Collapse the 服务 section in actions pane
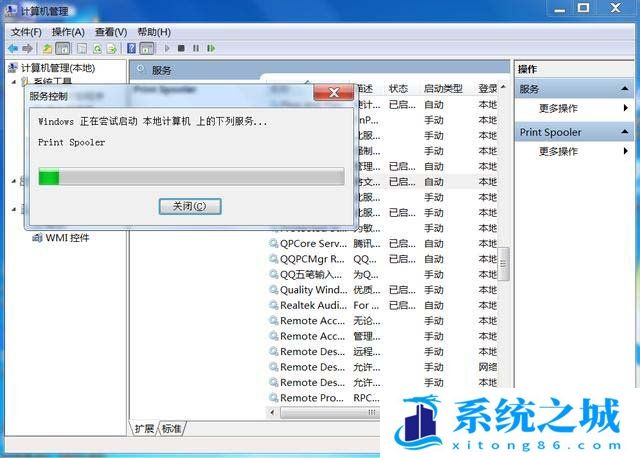Viewport: 640px width, 458px height. (626, 89)
